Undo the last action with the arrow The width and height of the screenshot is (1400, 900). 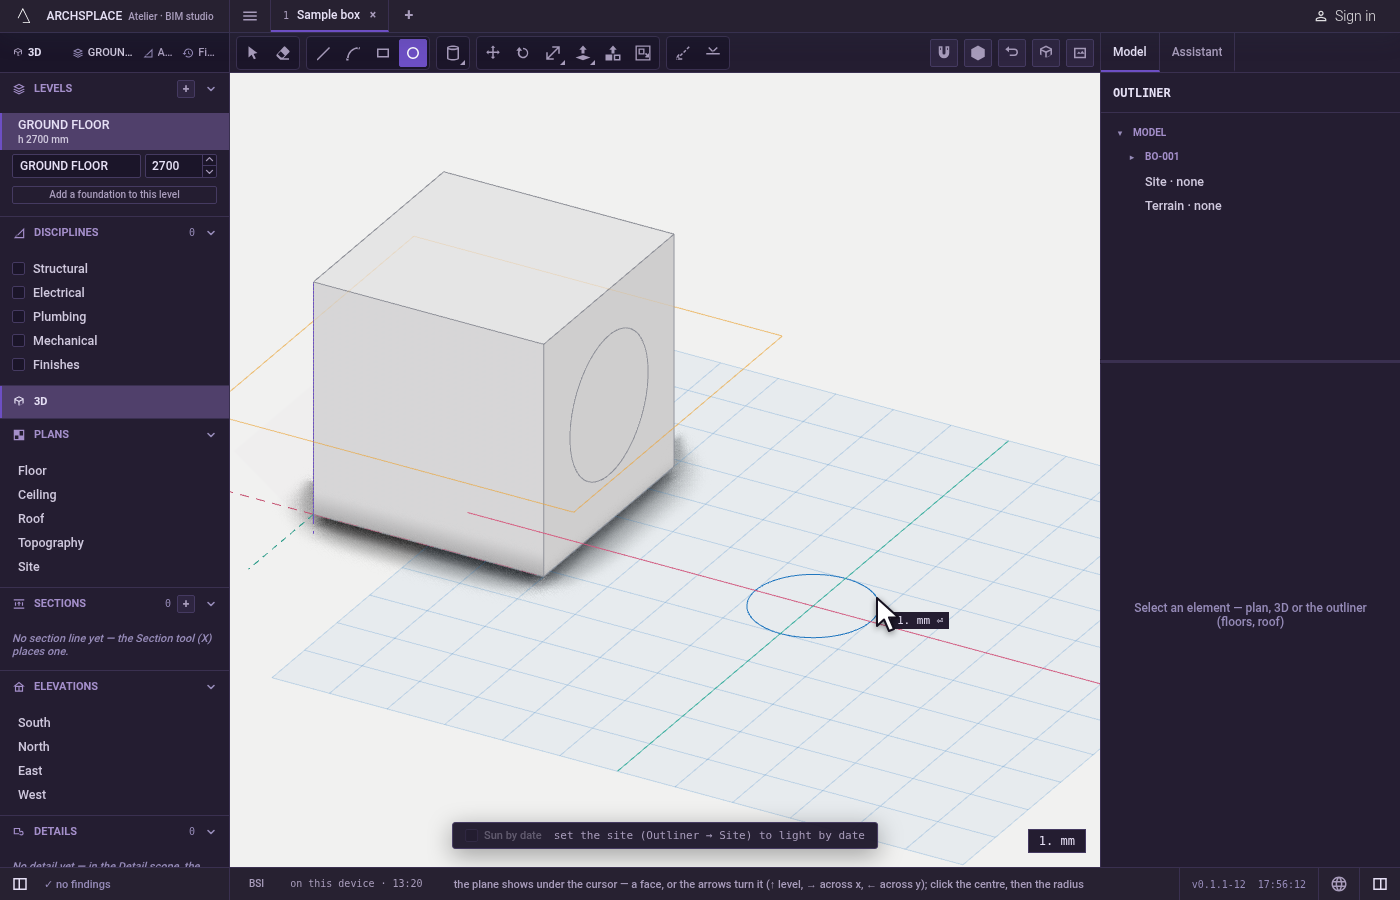(x=1012, y=53)
